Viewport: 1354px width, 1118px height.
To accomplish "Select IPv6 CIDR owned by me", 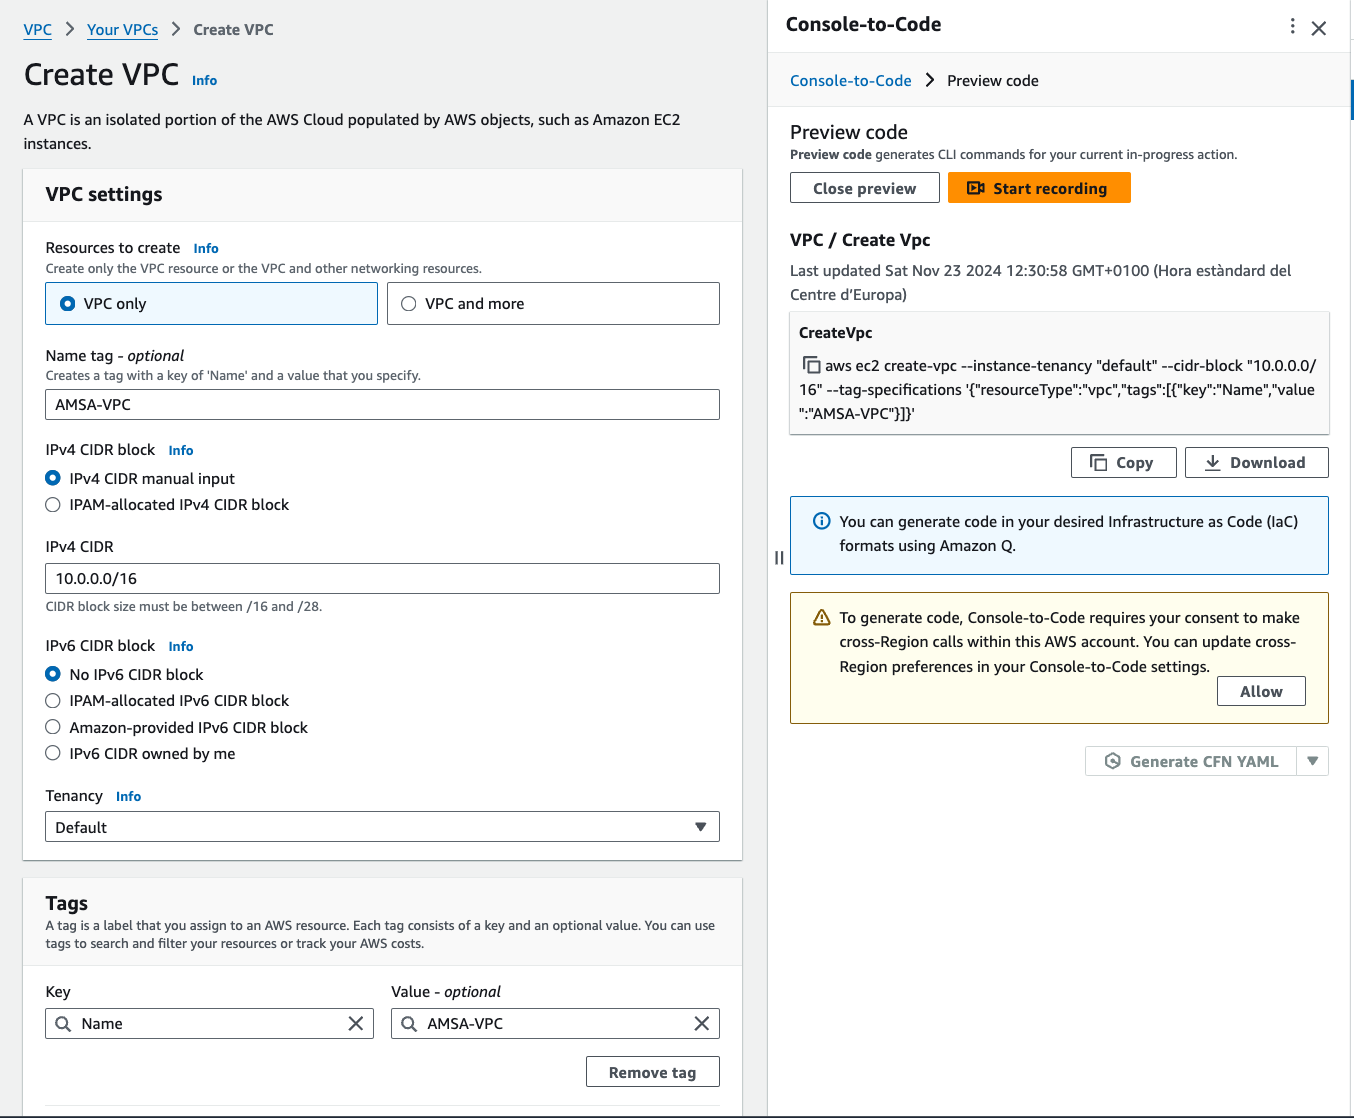I will [53, 753].
